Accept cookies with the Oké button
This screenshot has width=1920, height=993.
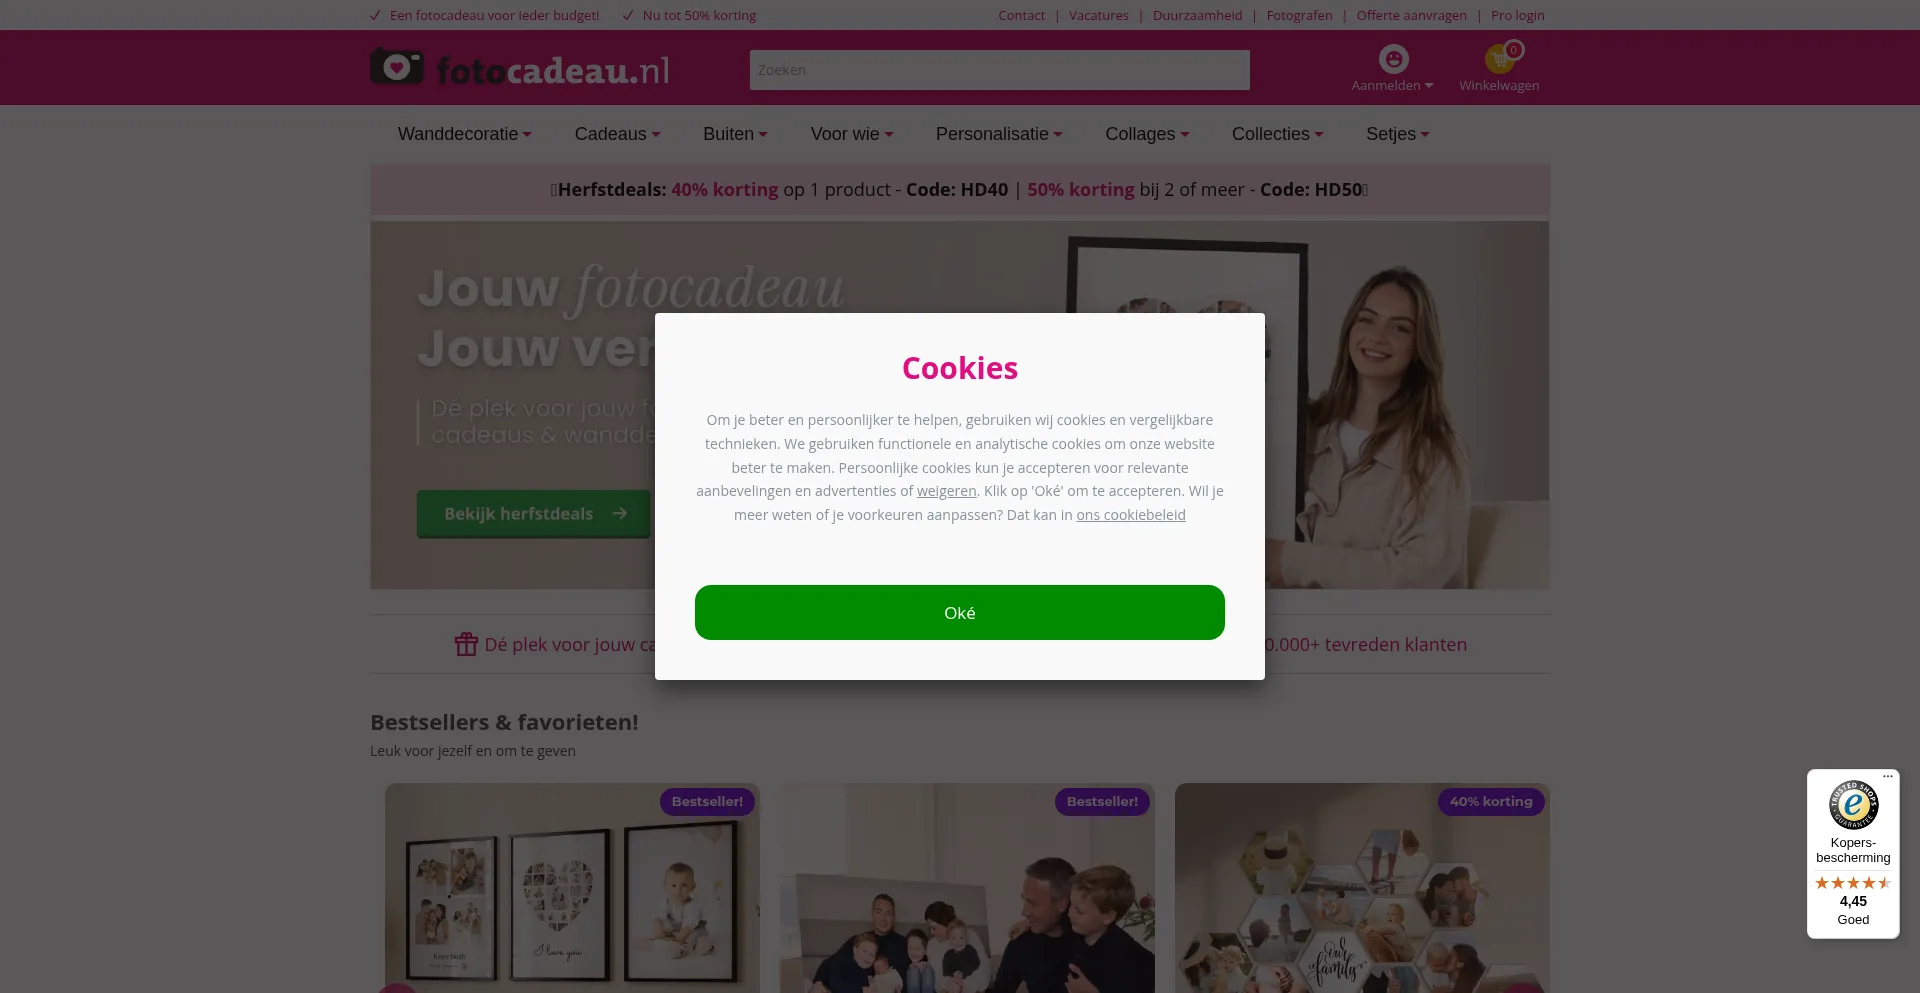(960, 613)
